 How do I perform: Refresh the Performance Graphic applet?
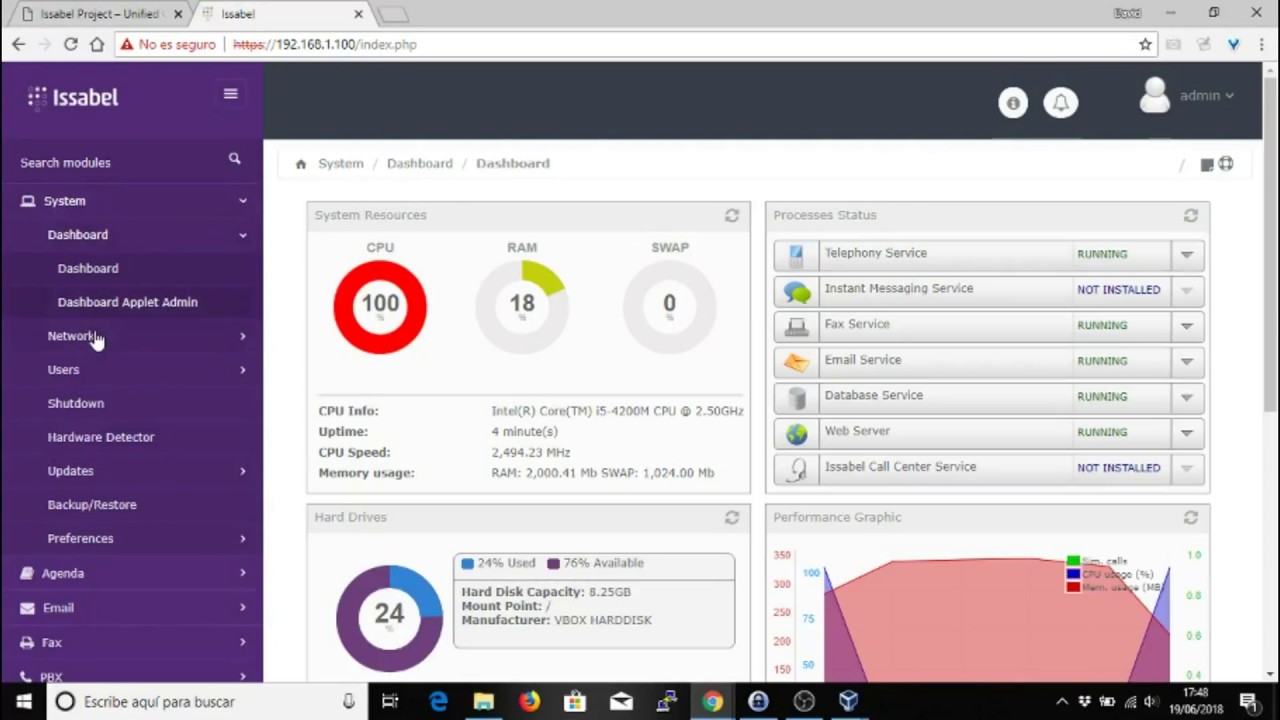[1190, 517]
